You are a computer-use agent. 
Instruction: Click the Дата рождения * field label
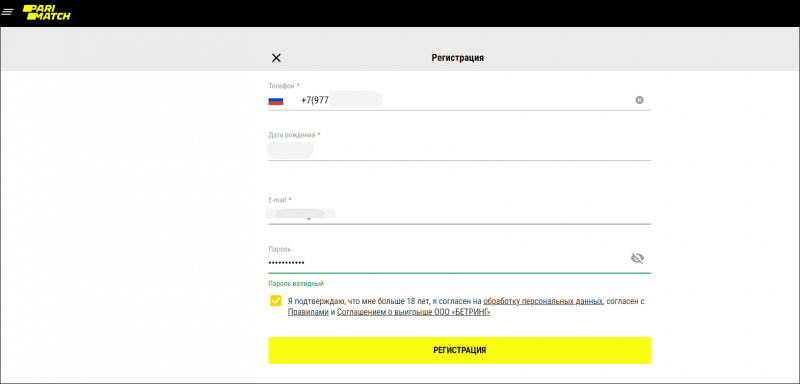click(x=294, y=135)
